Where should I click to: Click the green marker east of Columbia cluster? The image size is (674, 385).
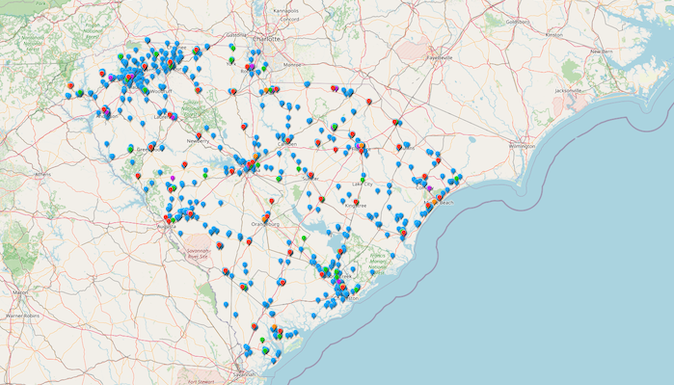point(258,165)
